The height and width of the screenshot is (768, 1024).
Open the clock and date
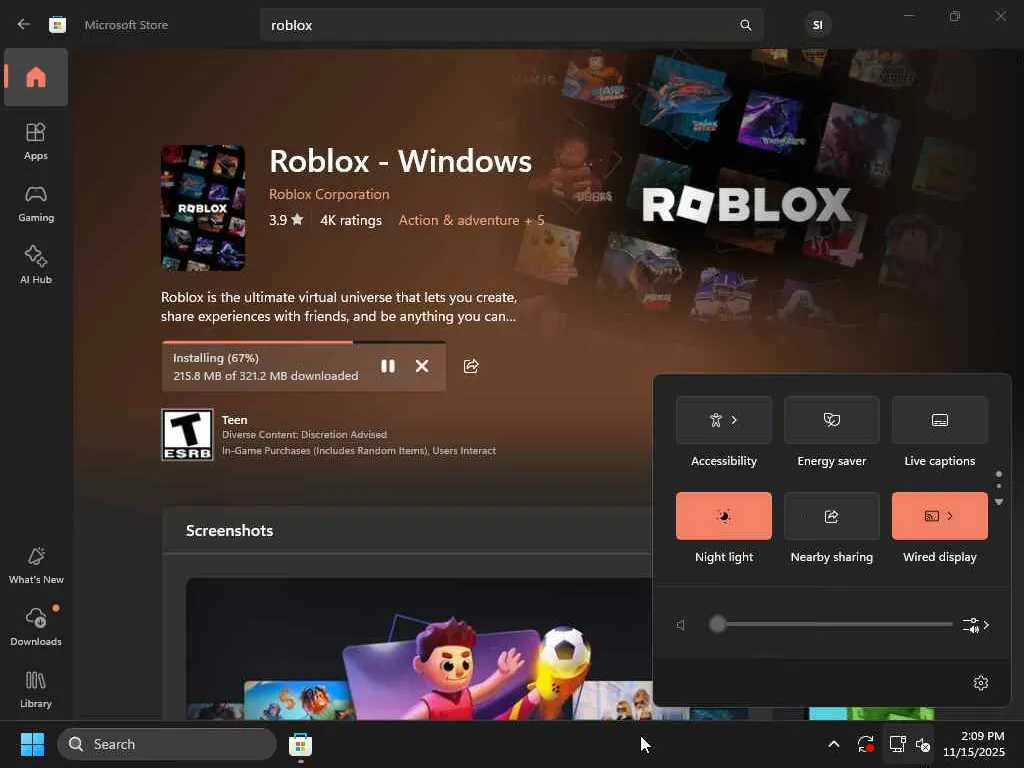974,744
